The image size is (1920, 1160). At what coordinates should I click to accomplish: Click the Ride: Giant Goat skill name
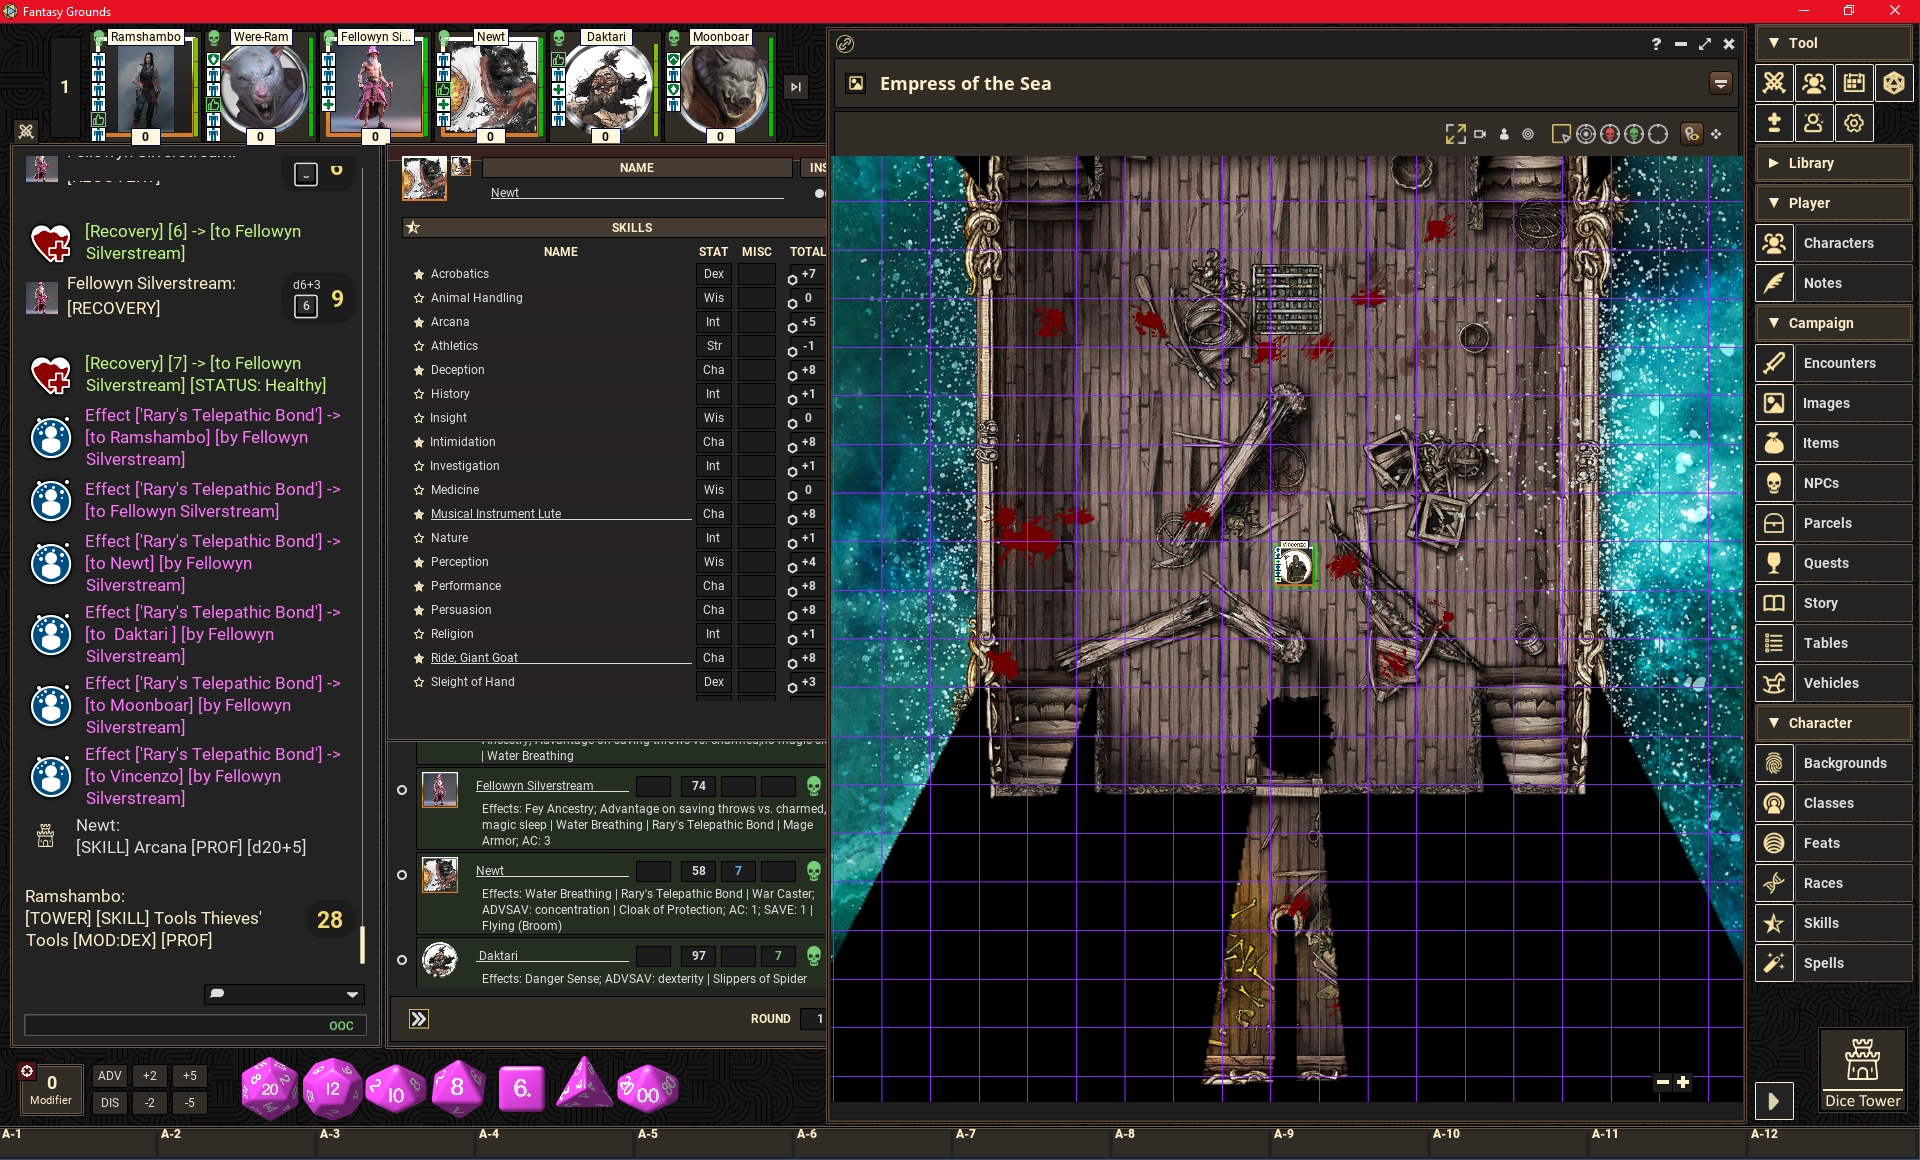pyautogui.click(x=474, y=658)
